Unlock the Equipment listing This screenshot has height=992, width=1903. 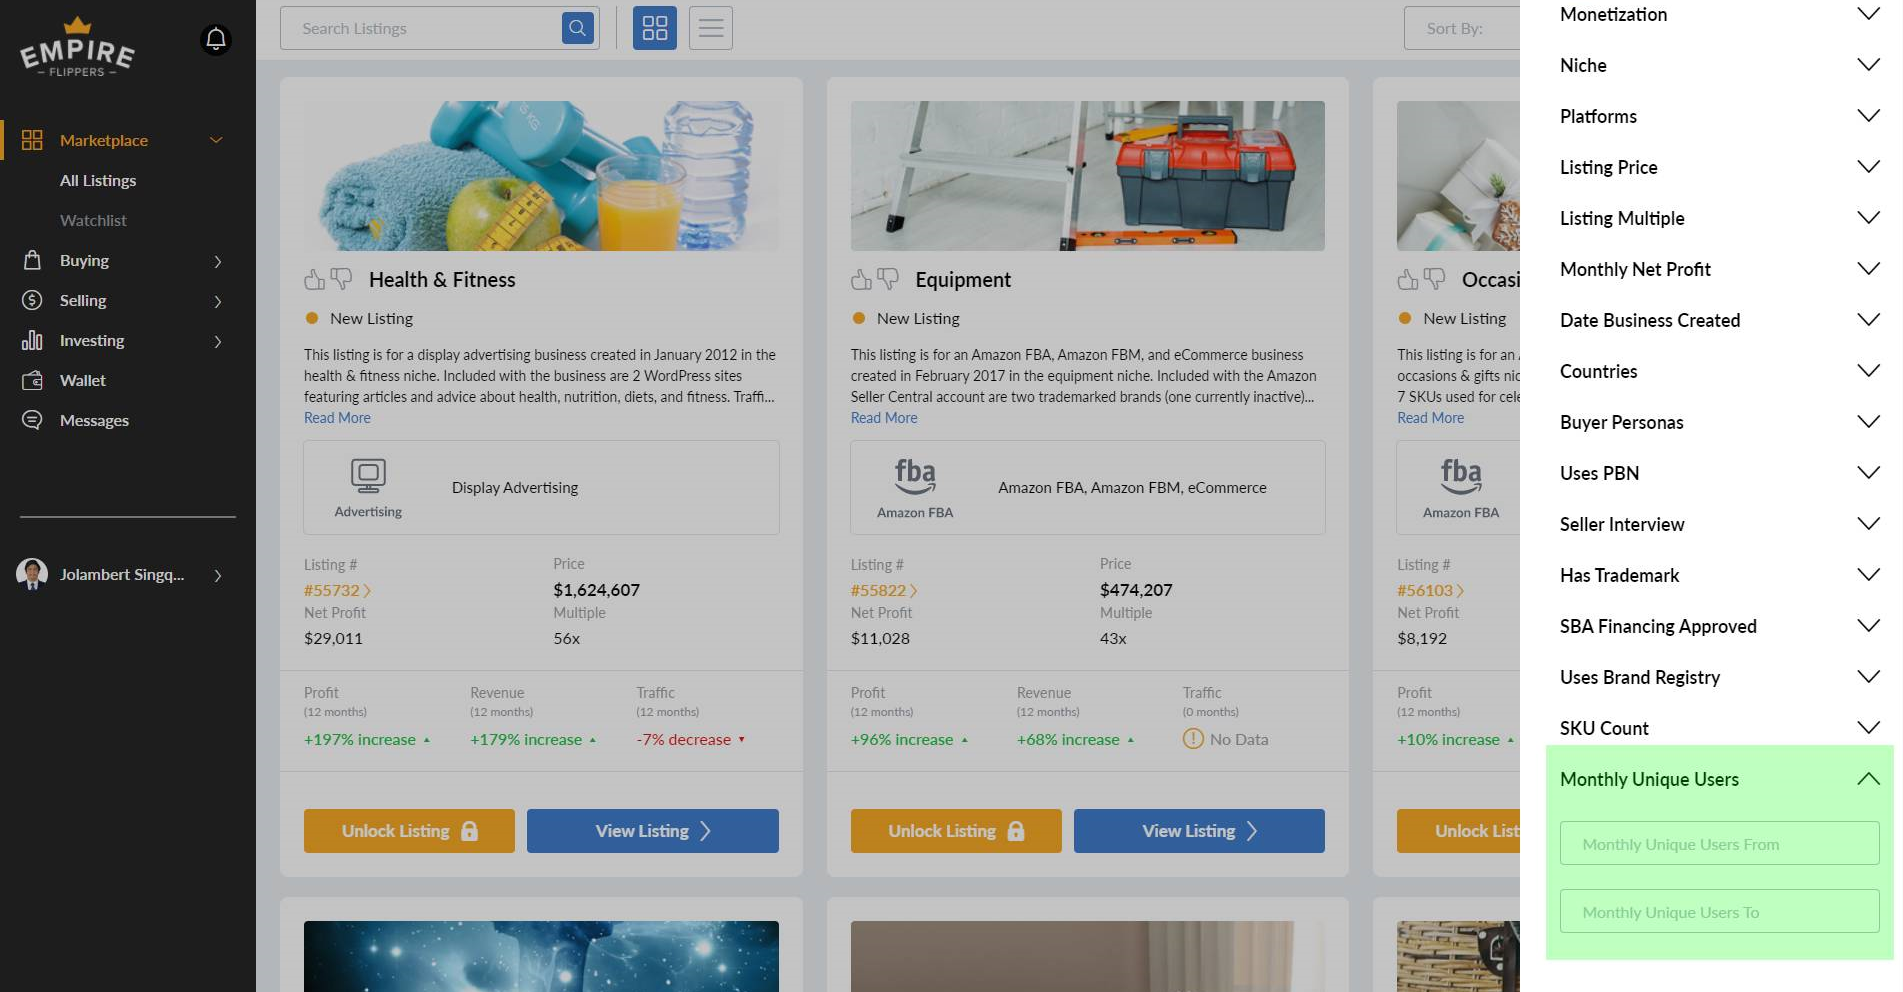(956, 831)
